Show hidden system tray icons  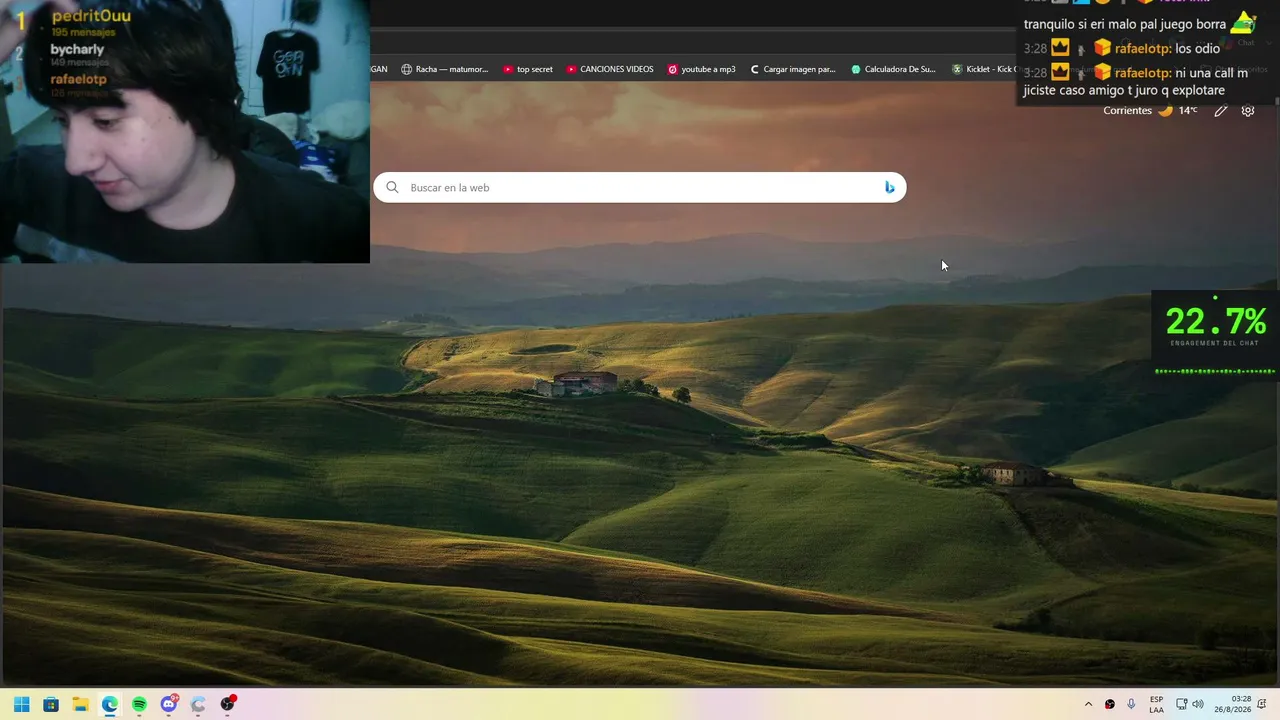click(1088, 704)
